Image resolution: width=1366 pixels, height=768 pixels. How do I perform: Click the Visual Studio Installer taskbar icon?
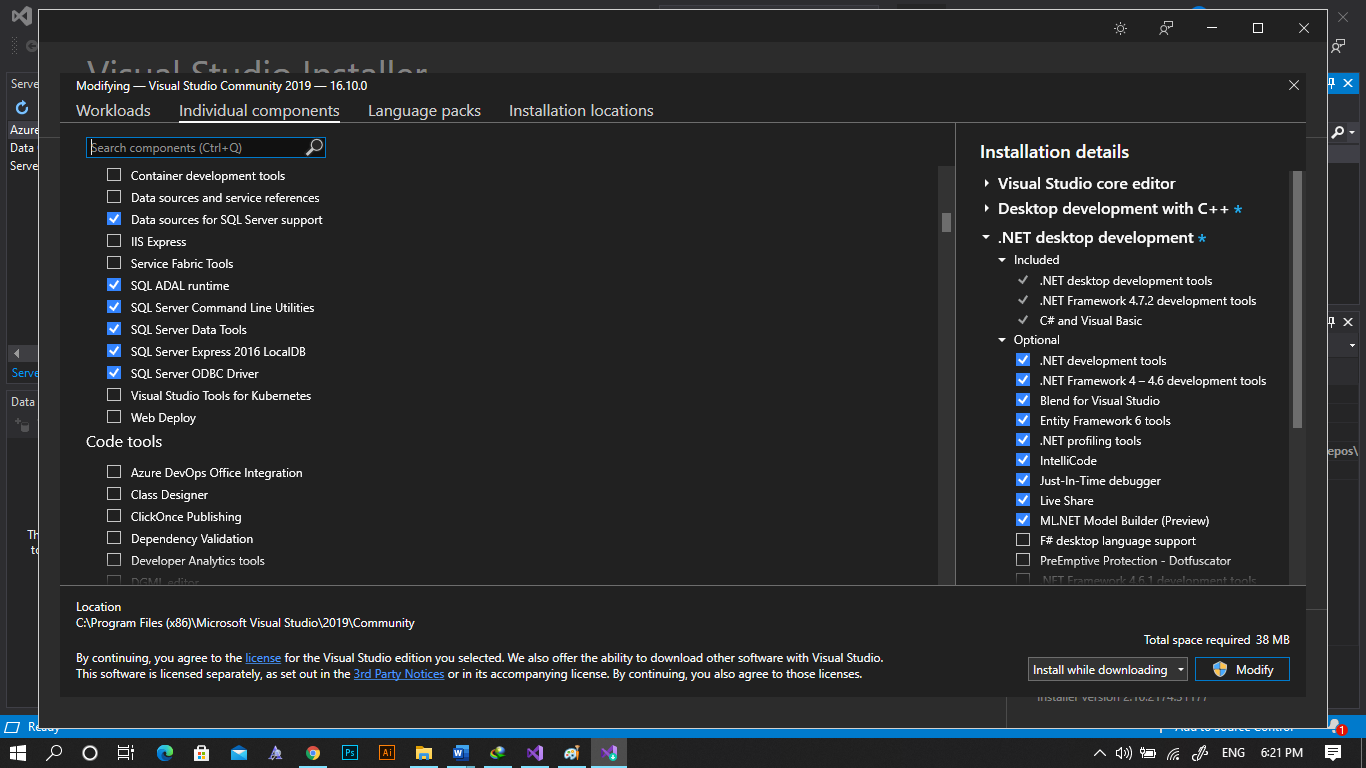tap(609, 753)
